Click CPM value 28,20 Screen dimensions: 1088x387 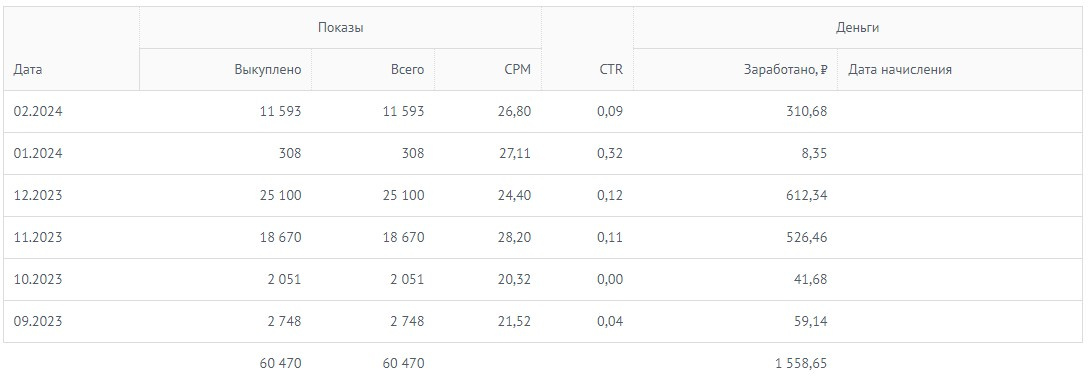(515, 237)
